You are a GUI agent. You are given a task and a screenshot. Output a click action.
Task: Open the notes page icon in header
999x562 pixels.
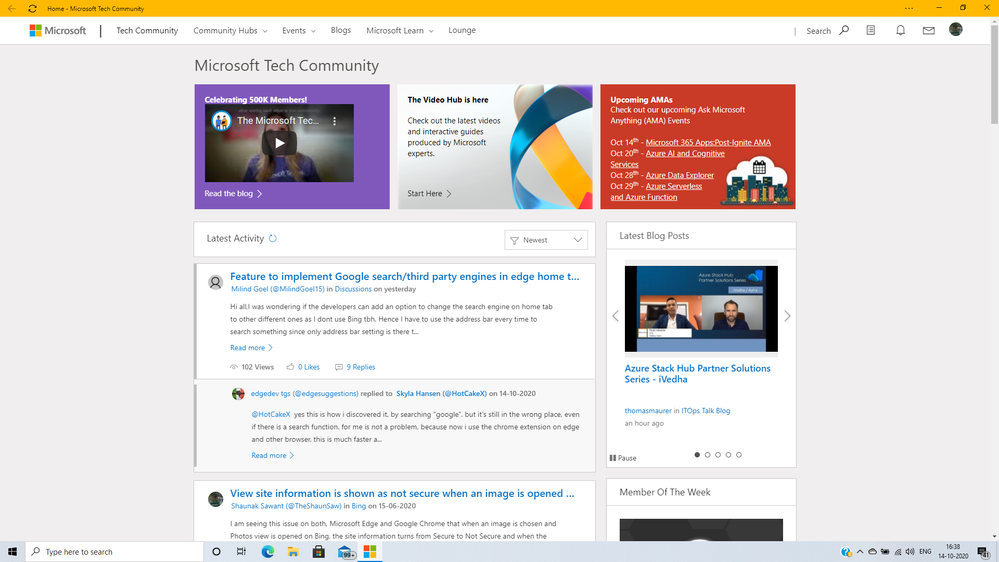[871, 30]
